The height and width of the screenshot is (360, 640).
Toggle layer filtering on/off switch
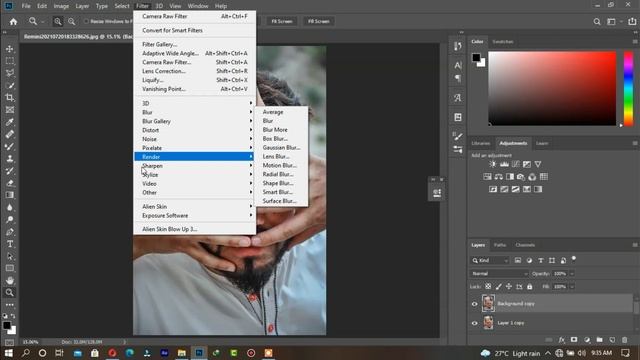(x=573, y=258)
